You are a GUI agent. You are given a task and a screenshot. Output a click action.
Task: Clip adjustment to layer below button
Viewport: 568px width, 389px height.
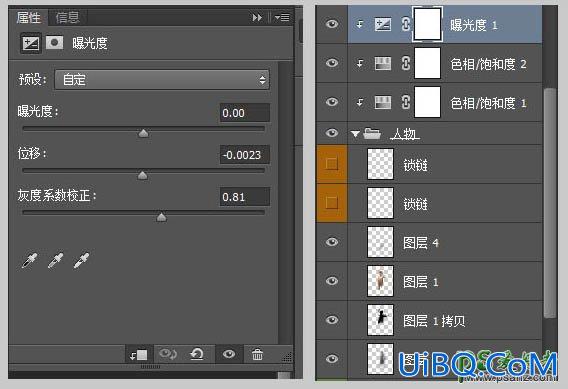[139, 355]
